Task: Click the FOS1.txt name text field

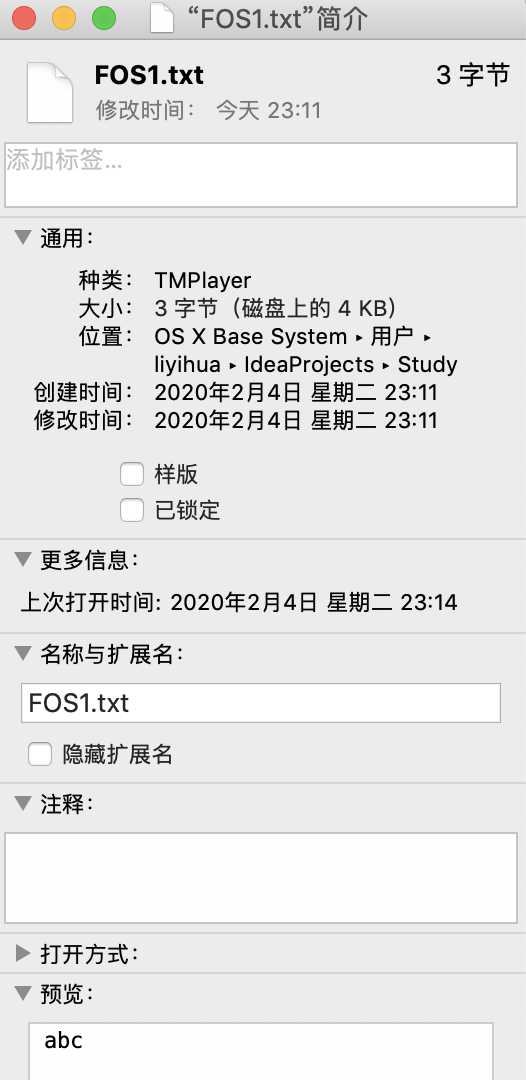Action: [261, 703]
